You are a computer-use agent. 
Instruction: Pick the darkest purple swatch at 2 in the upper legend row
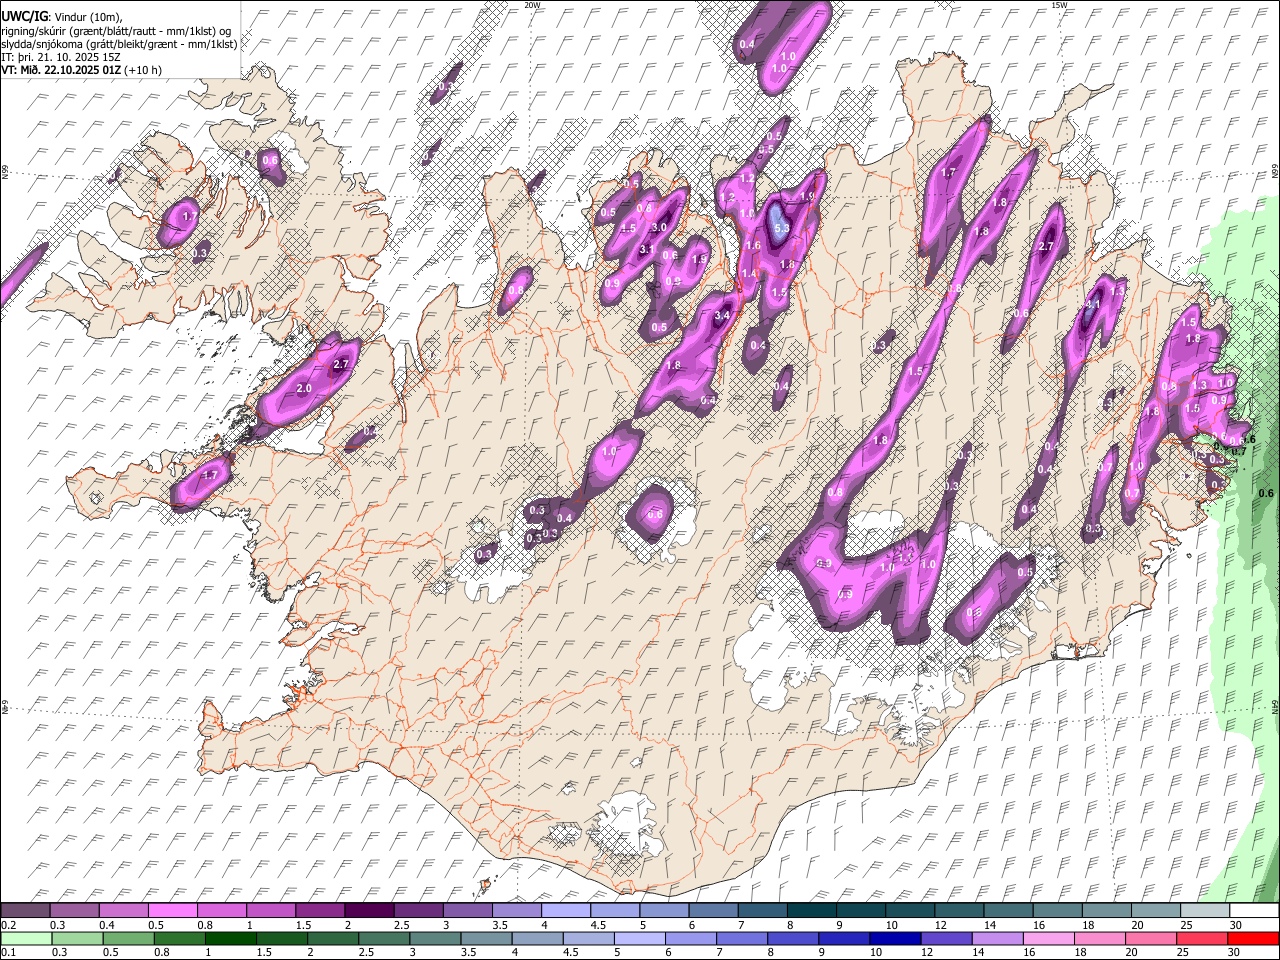(x=369, y=911)
